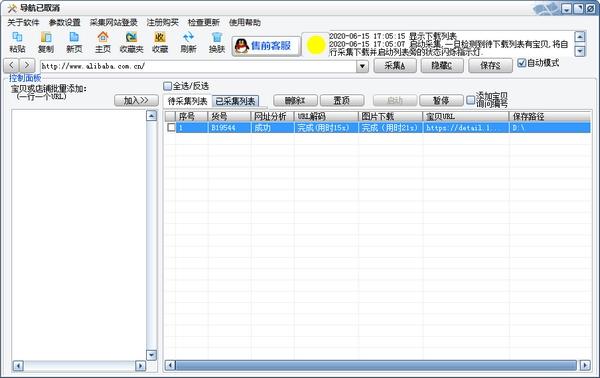Image resolution: width=600 pixels, height=378 pixels.
Task: Click the 保存S save button
Action: (491, 65)
